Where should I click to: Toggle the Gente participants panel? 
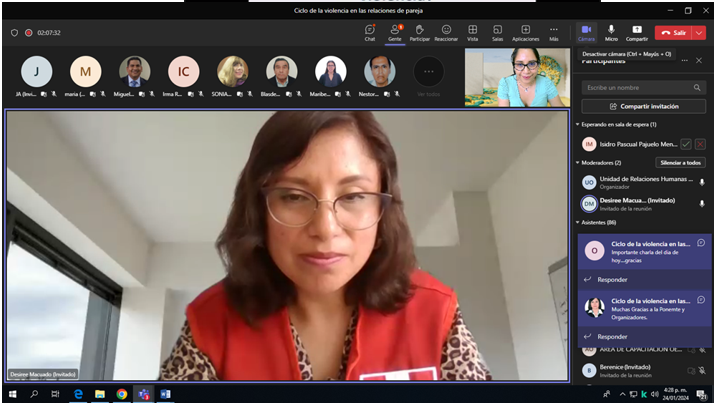coord(395,33)
